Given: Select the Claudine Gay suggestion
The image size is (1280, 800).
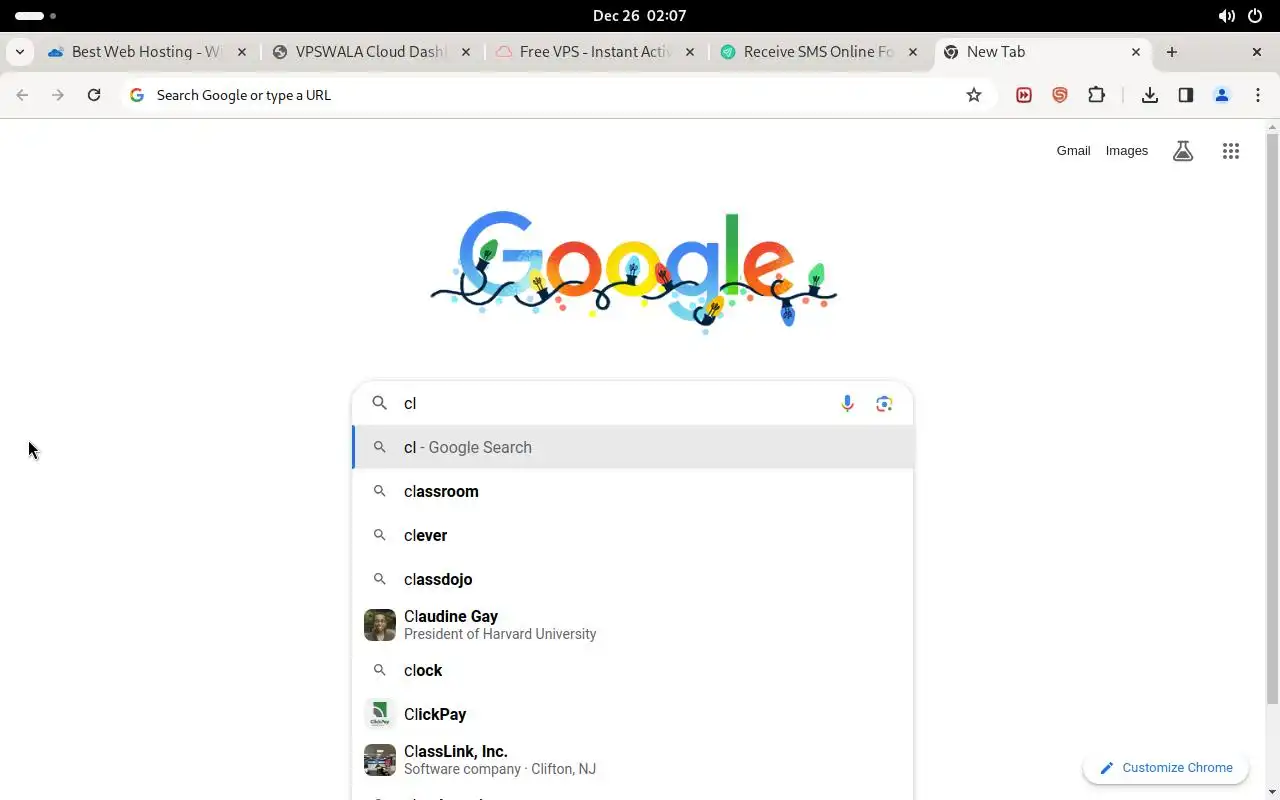Looking at the screenshot, I should click(633, 625).
